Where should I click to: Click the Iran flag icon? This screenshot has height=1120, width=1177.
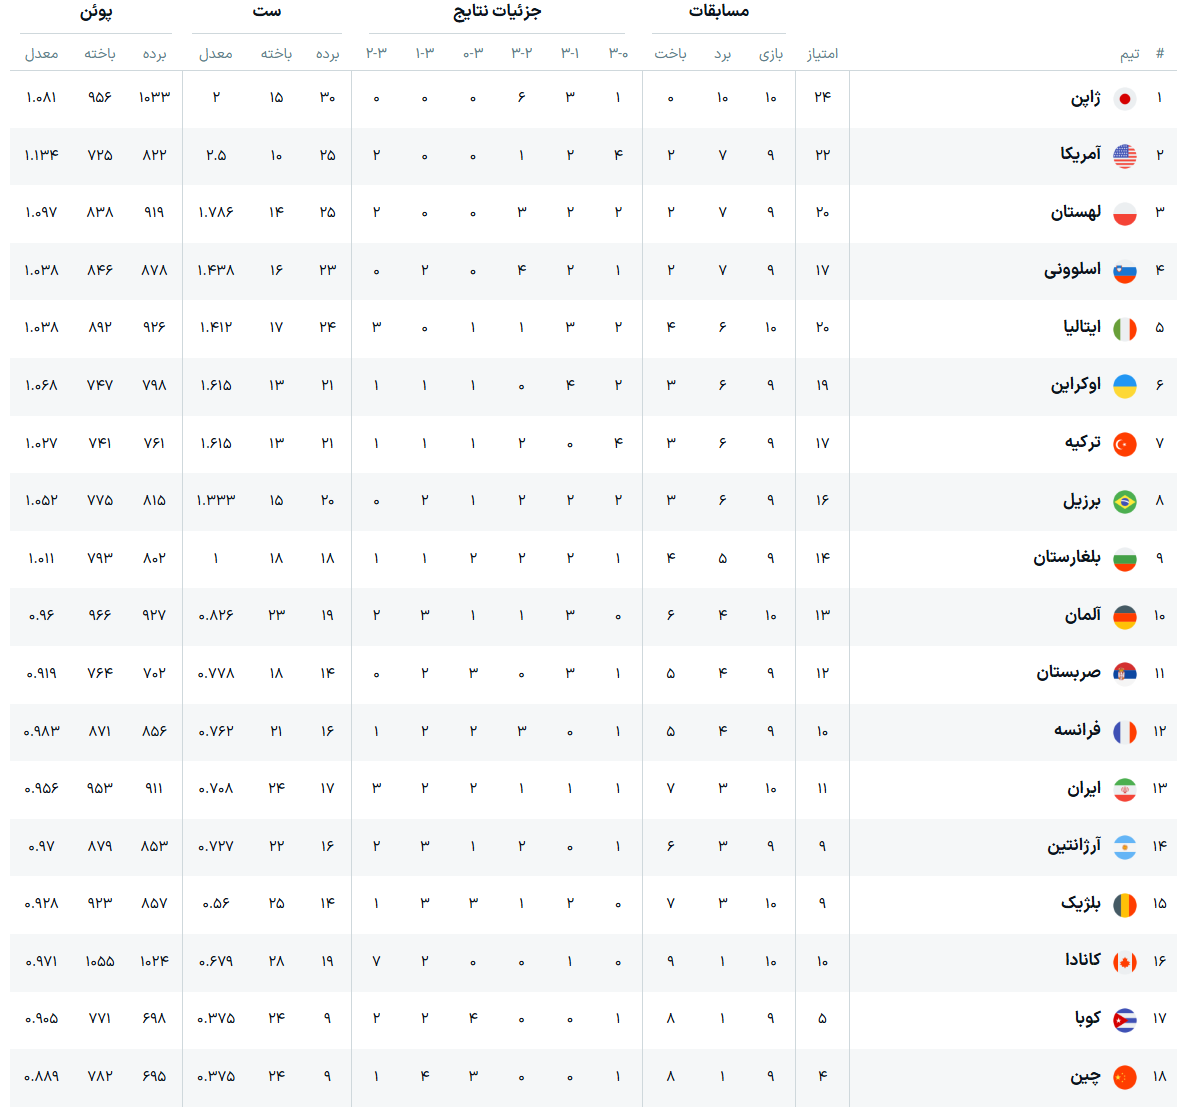1124,790
